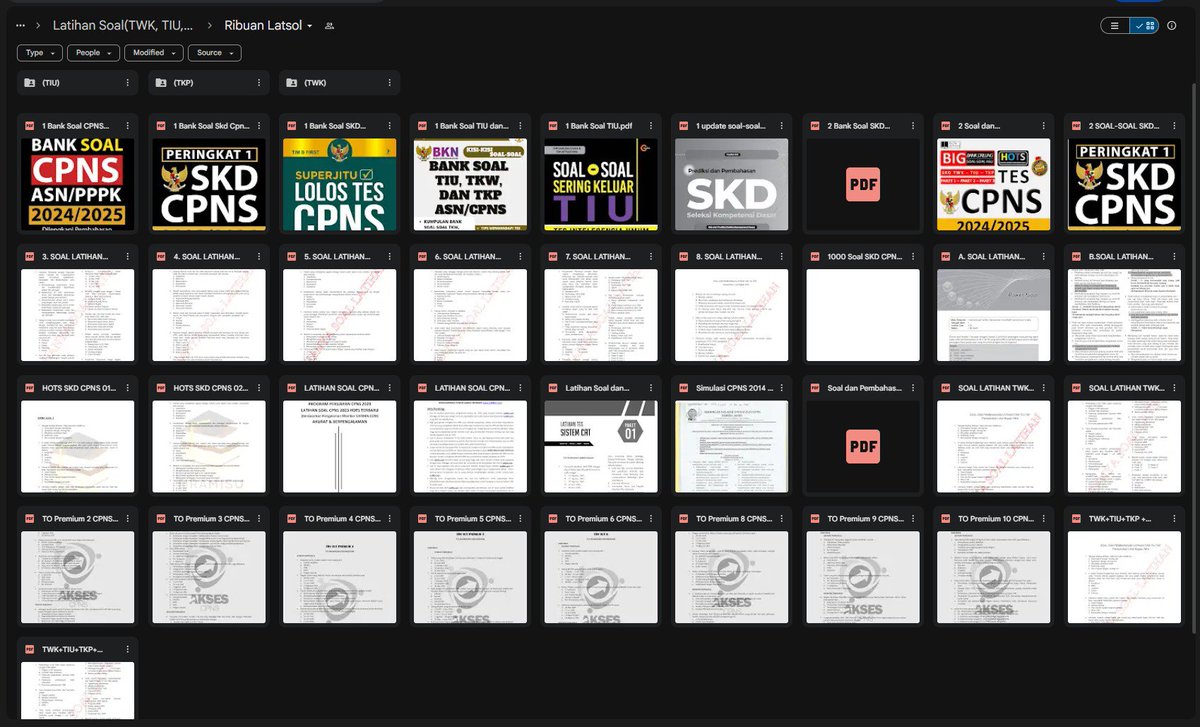Click PDF icon of Soal dan Pembahas file
1200x727 pixels.
click(x=815, y=388)
